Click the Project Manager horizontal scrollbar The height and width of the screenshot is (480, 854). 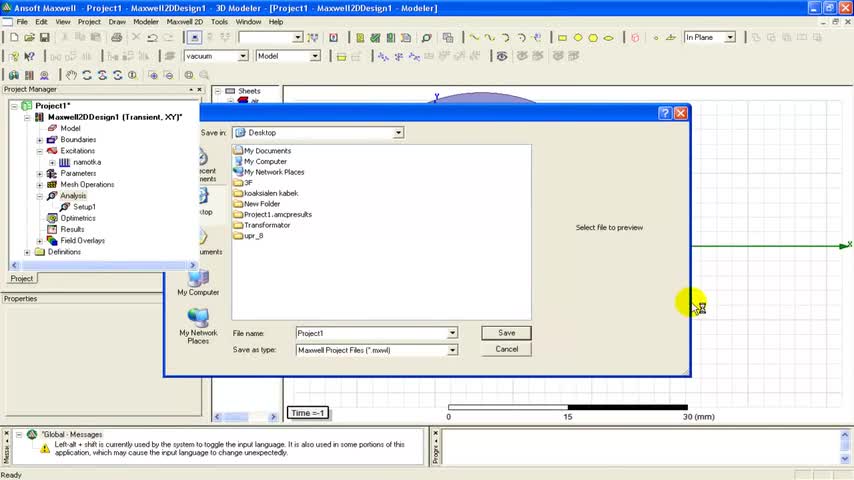[103, 265]
